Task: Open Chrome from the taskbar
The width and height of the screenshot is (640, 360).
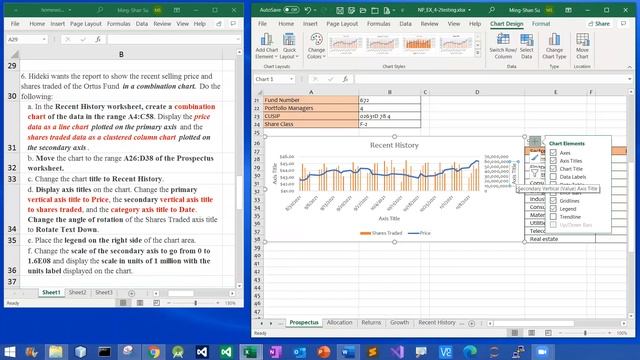Action: pos(153,351)
